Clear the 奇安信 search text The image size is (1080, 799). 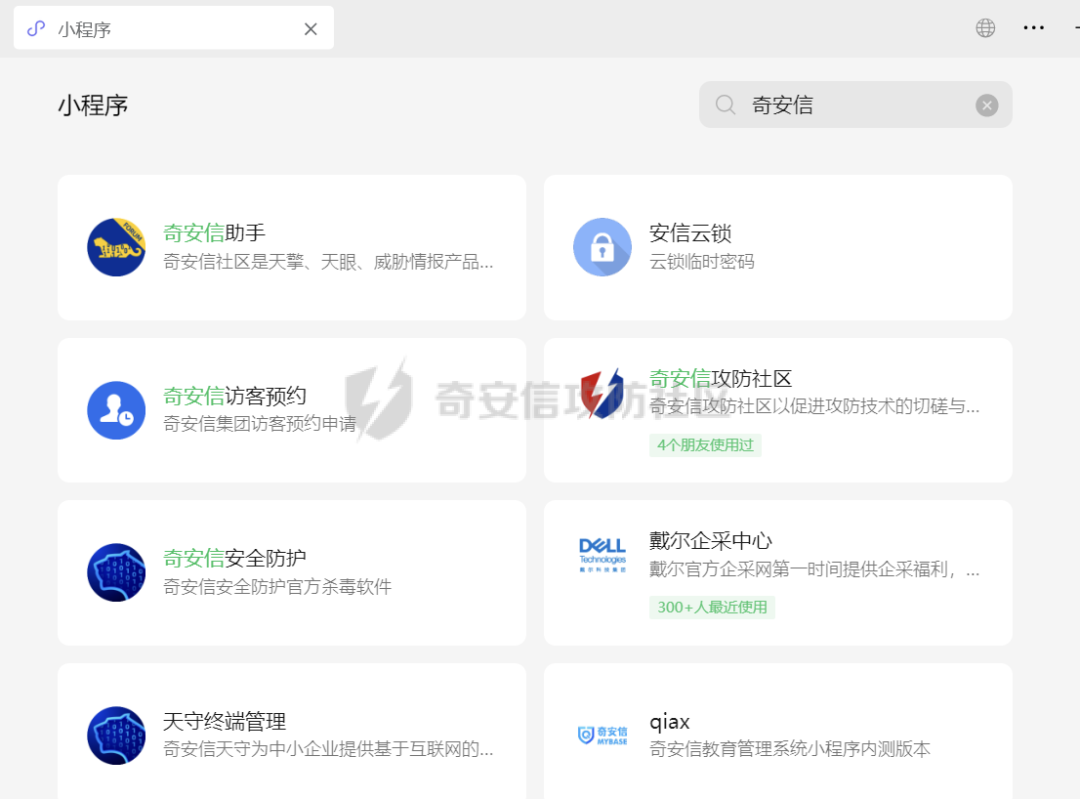point(986,105)
